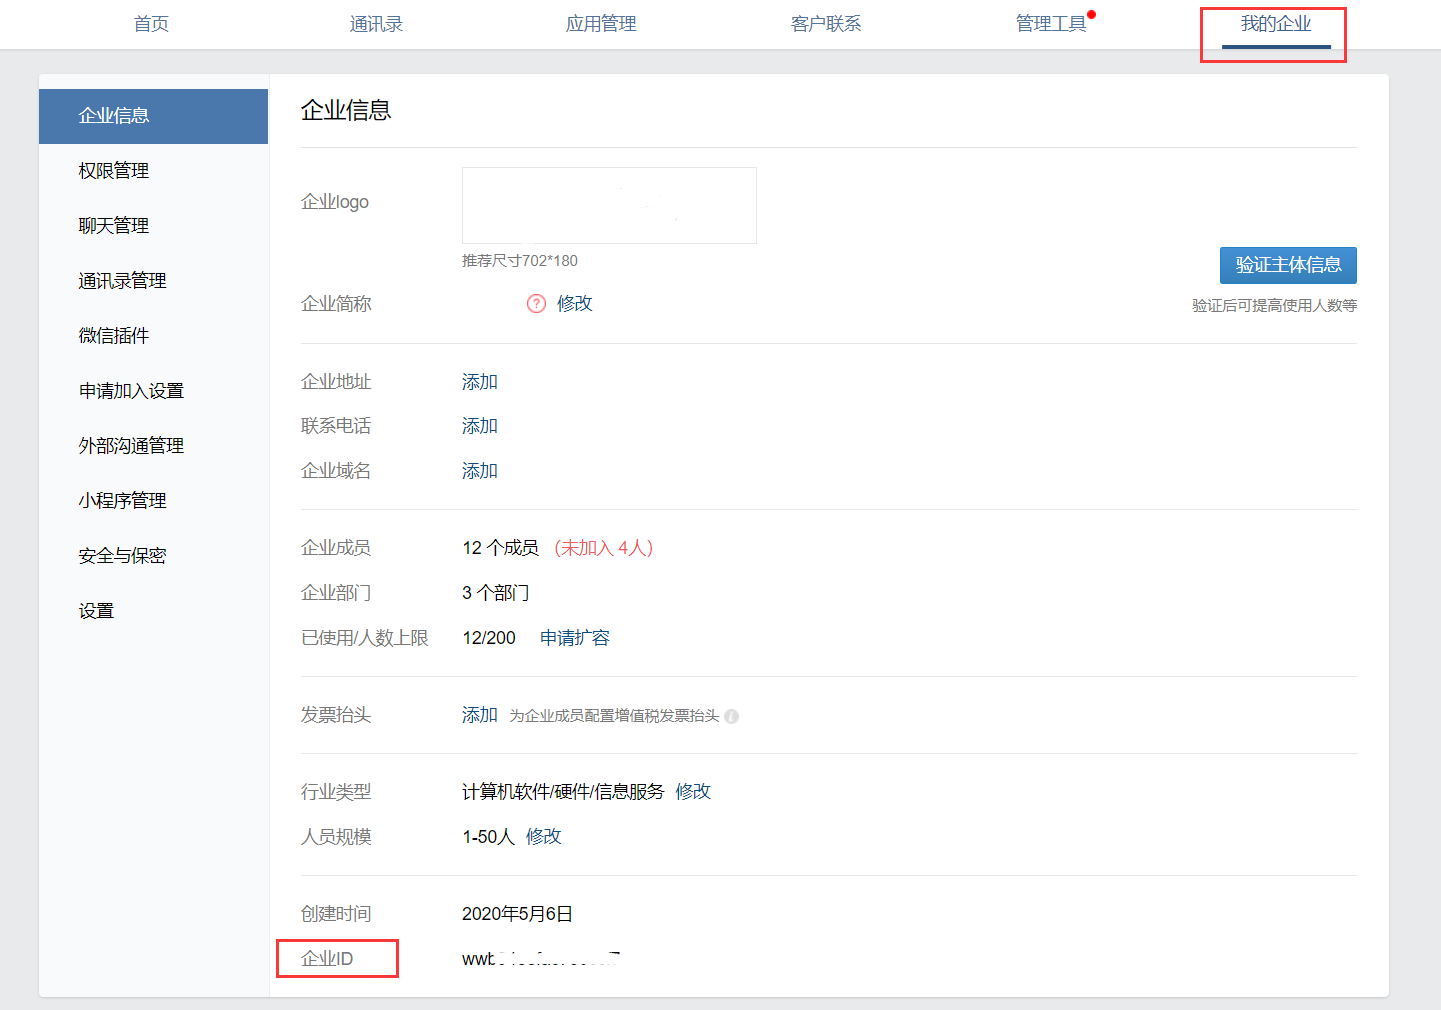1441x1010 pixels.
Task: Click 修改 next to 企业简称
Action: point(575,303)
